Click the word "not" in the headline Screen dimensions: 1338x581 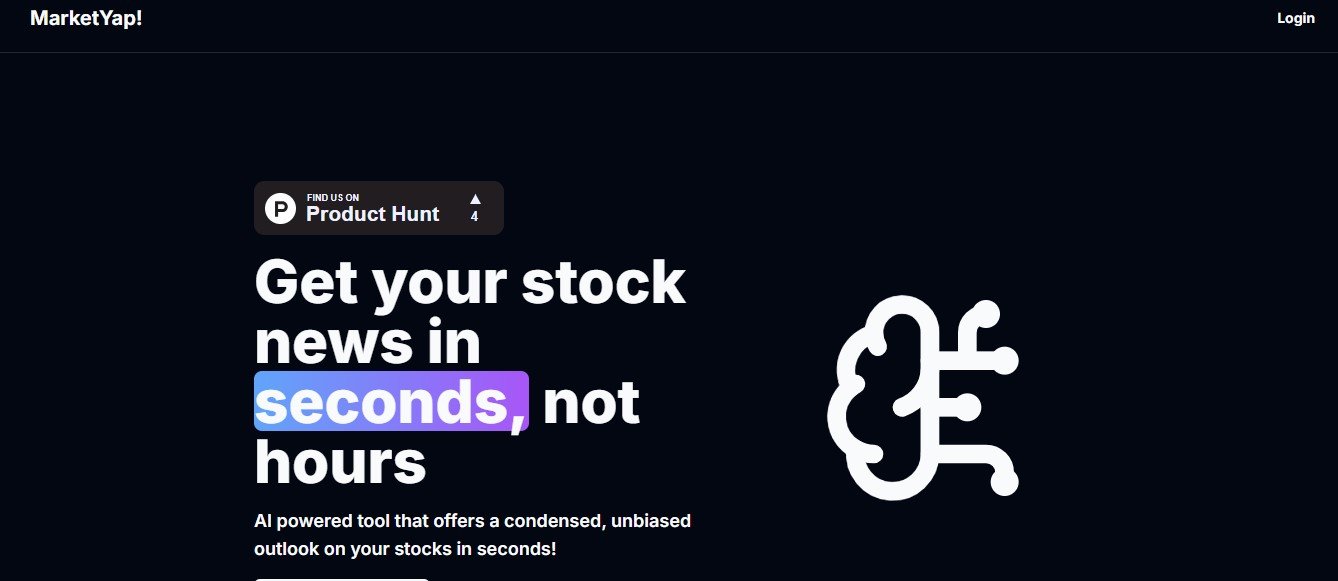click(590, 402)
